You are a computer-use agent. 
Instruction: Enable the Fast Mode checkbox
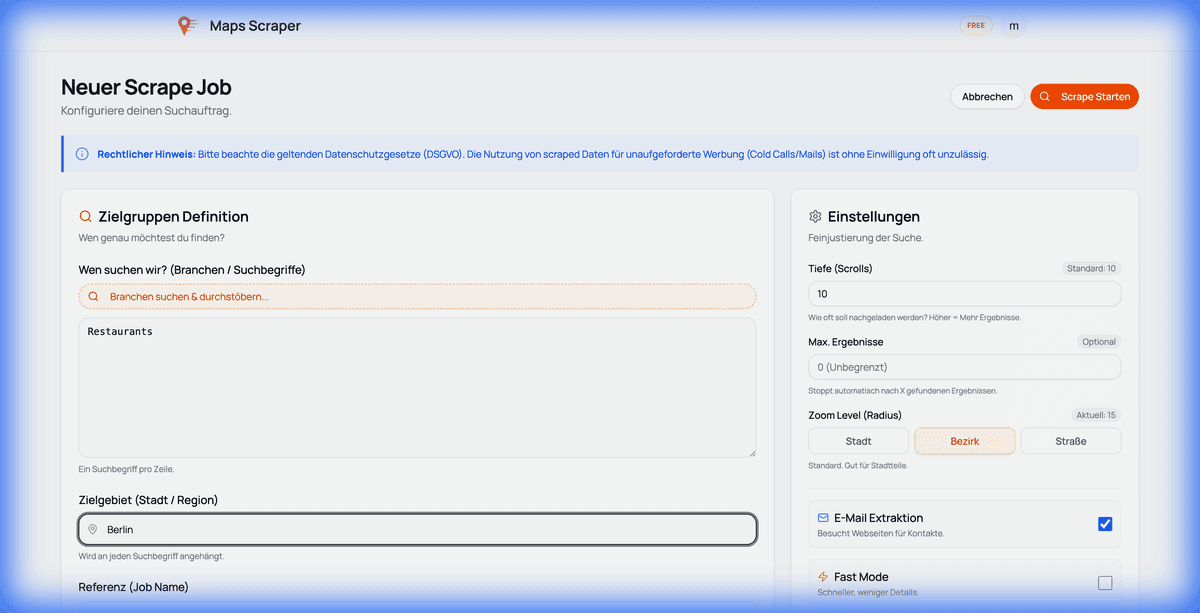[1104, 582]
